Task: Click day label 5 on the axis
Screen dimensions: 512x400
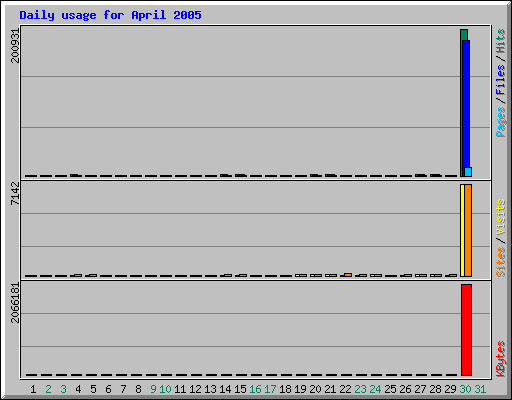Action: coord(93,389)
